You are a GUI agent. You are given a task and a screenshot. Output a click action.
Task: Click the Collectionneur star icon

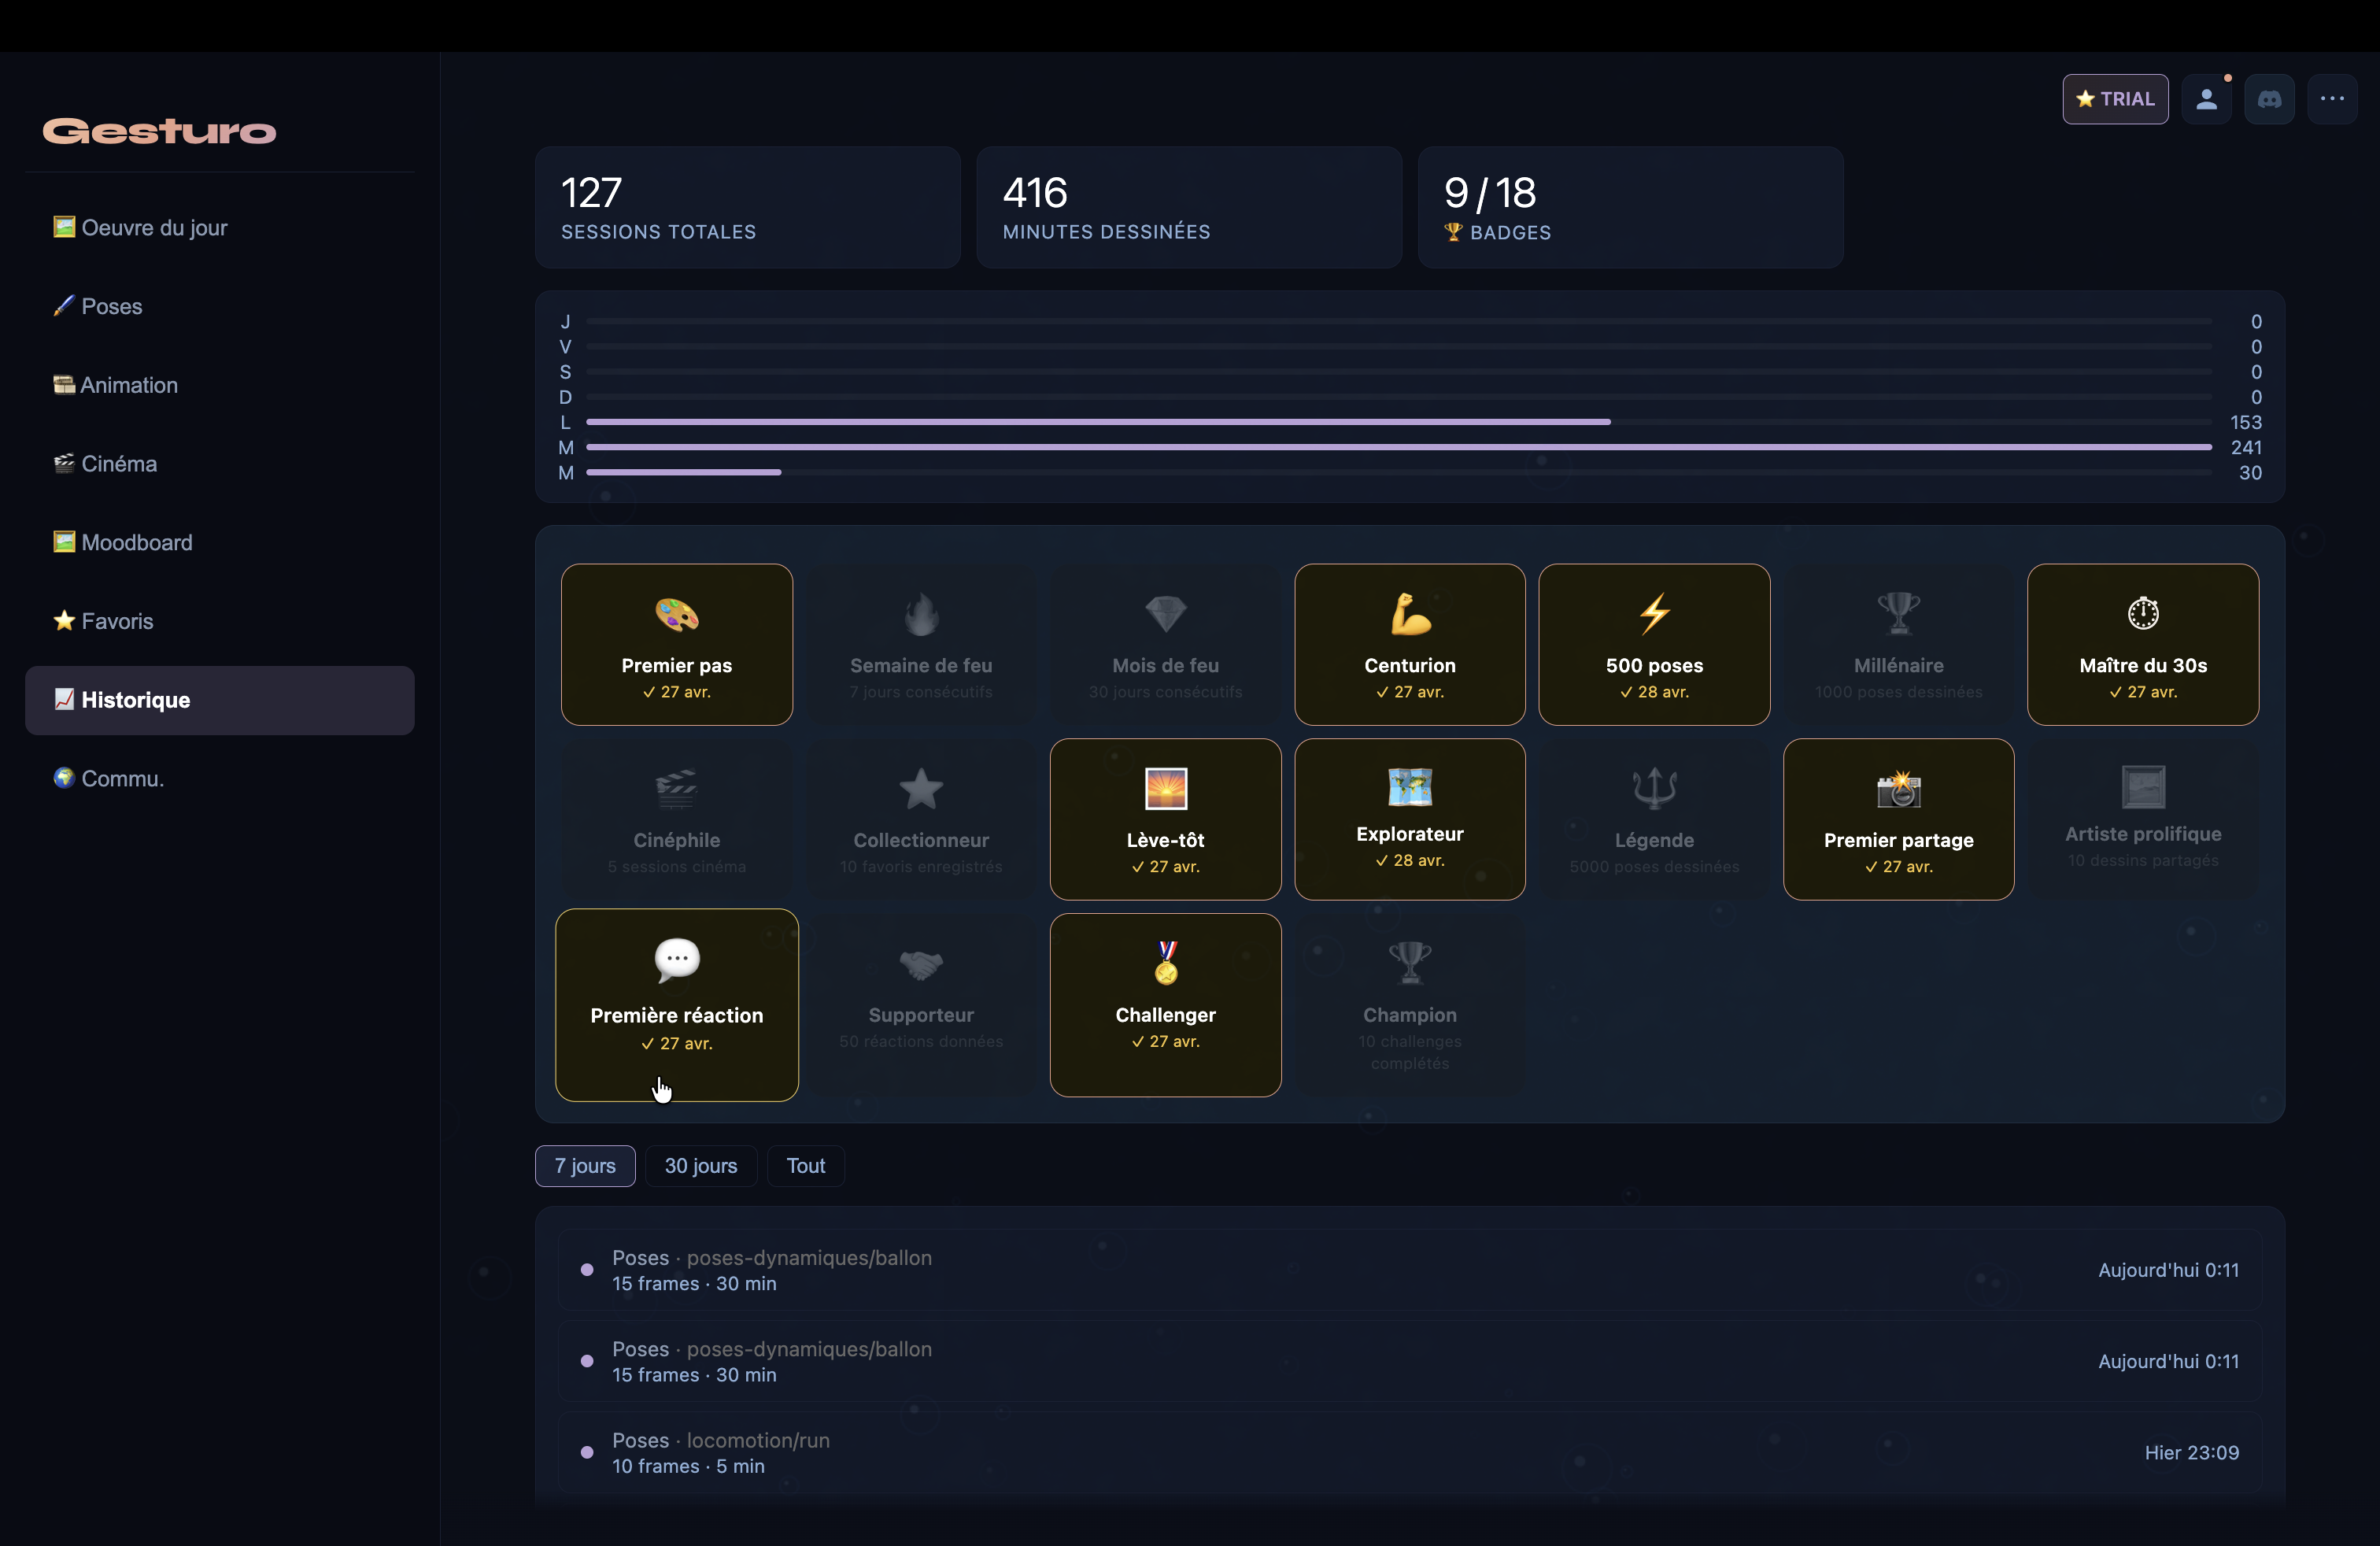pyautogui.click(x=921, y=789)
